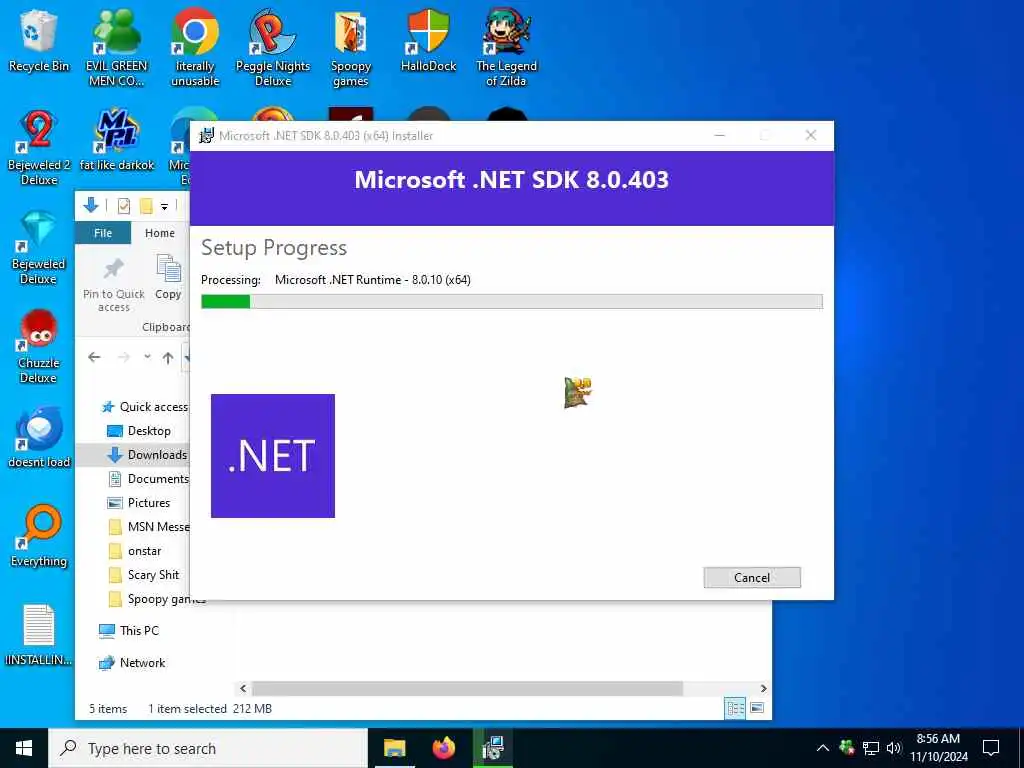Viewport: 1024px width, 768px height.
Task: Click the taskbar search box
Action: coord(208,748)
